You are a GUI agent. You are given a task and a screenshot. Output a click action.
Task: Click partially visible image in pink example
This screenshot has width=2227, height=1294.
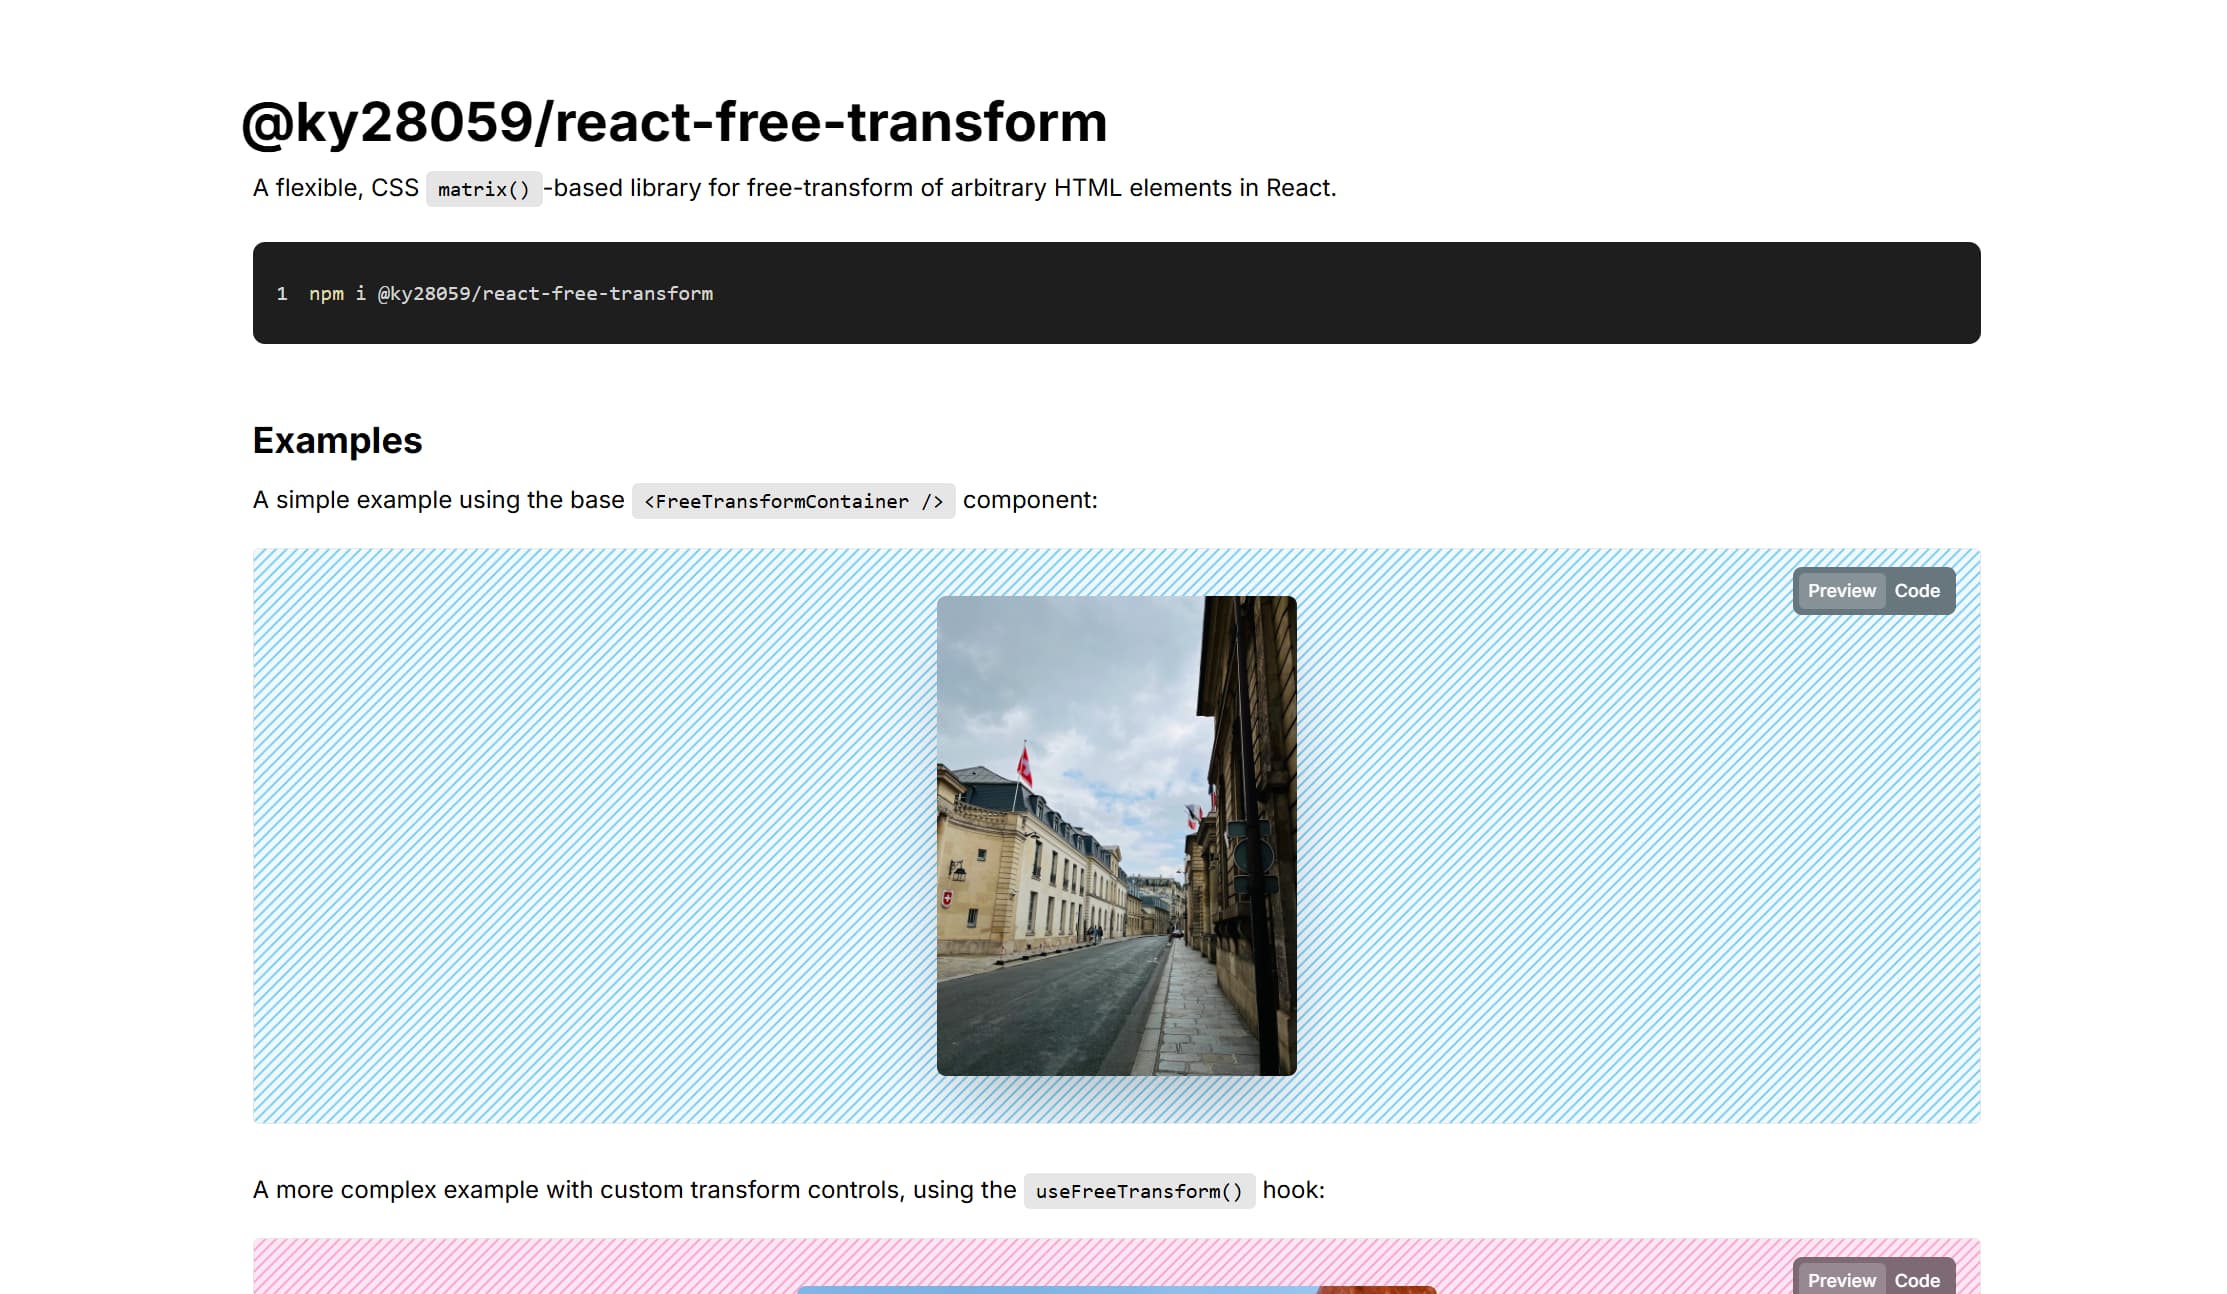[1116, 1289]
